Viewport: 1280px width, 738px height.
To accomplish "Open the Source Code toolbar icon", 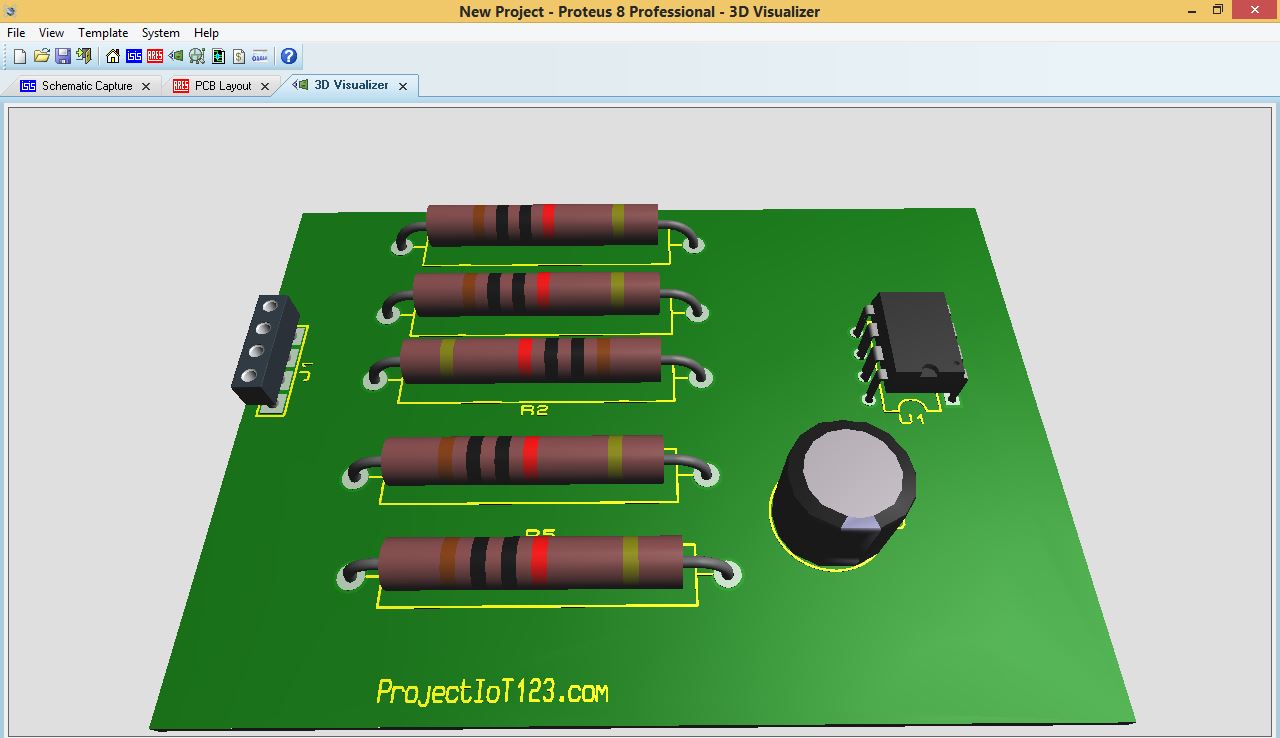I will pos(260,56).
